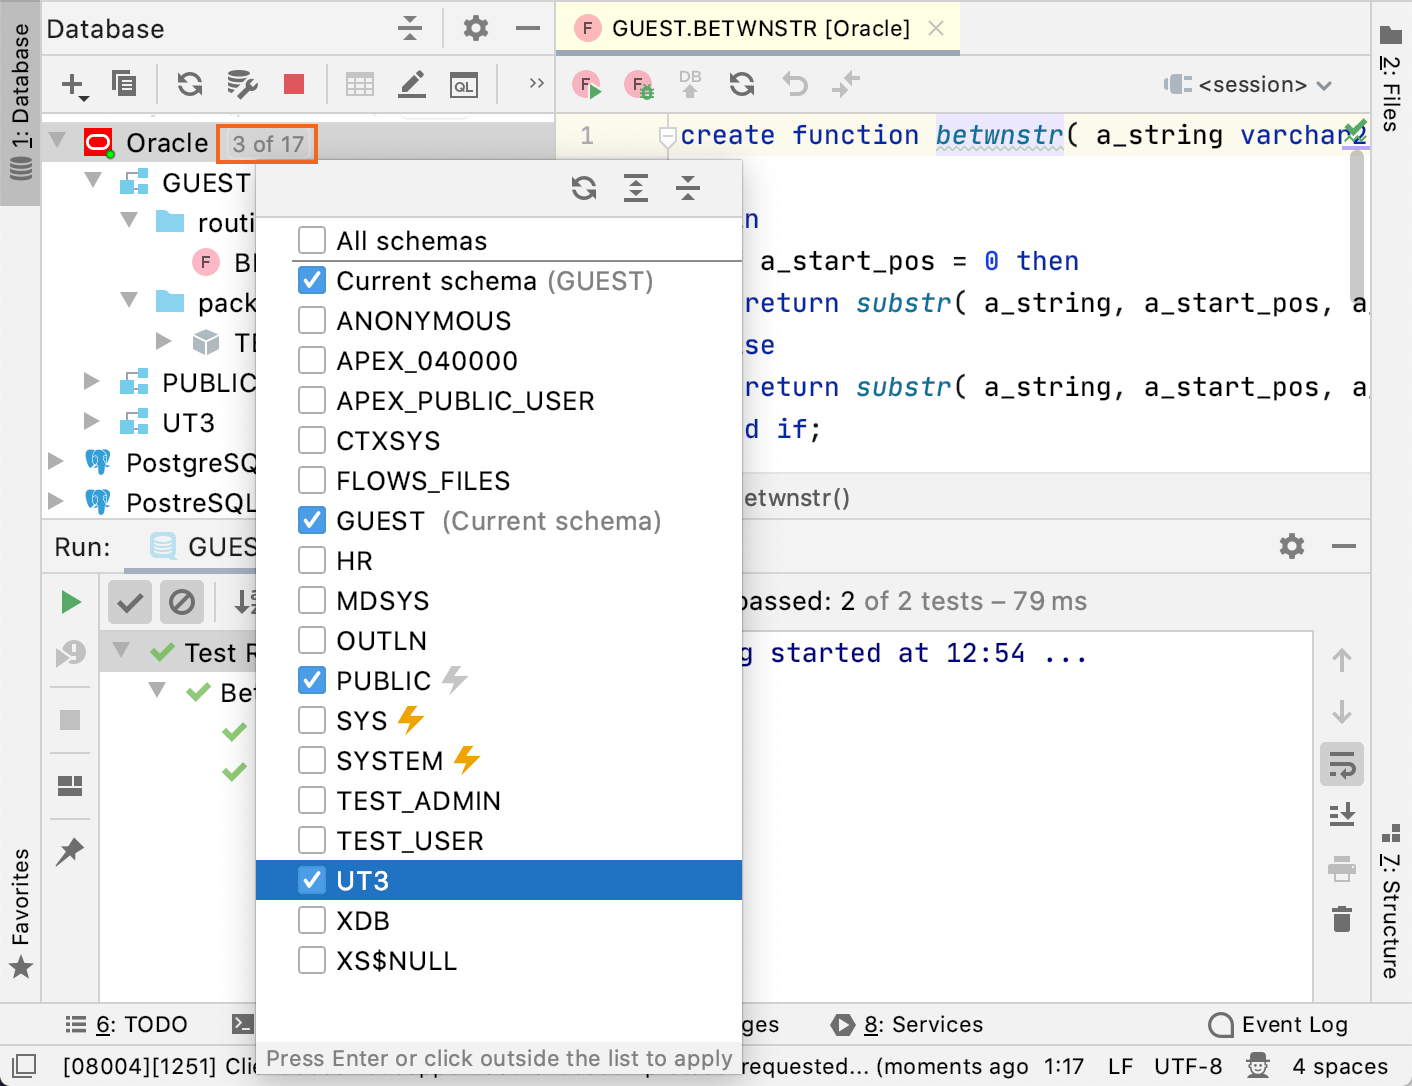
Task: Click the Jump to Query Console database refresh icon
Action: click(741, 84)
